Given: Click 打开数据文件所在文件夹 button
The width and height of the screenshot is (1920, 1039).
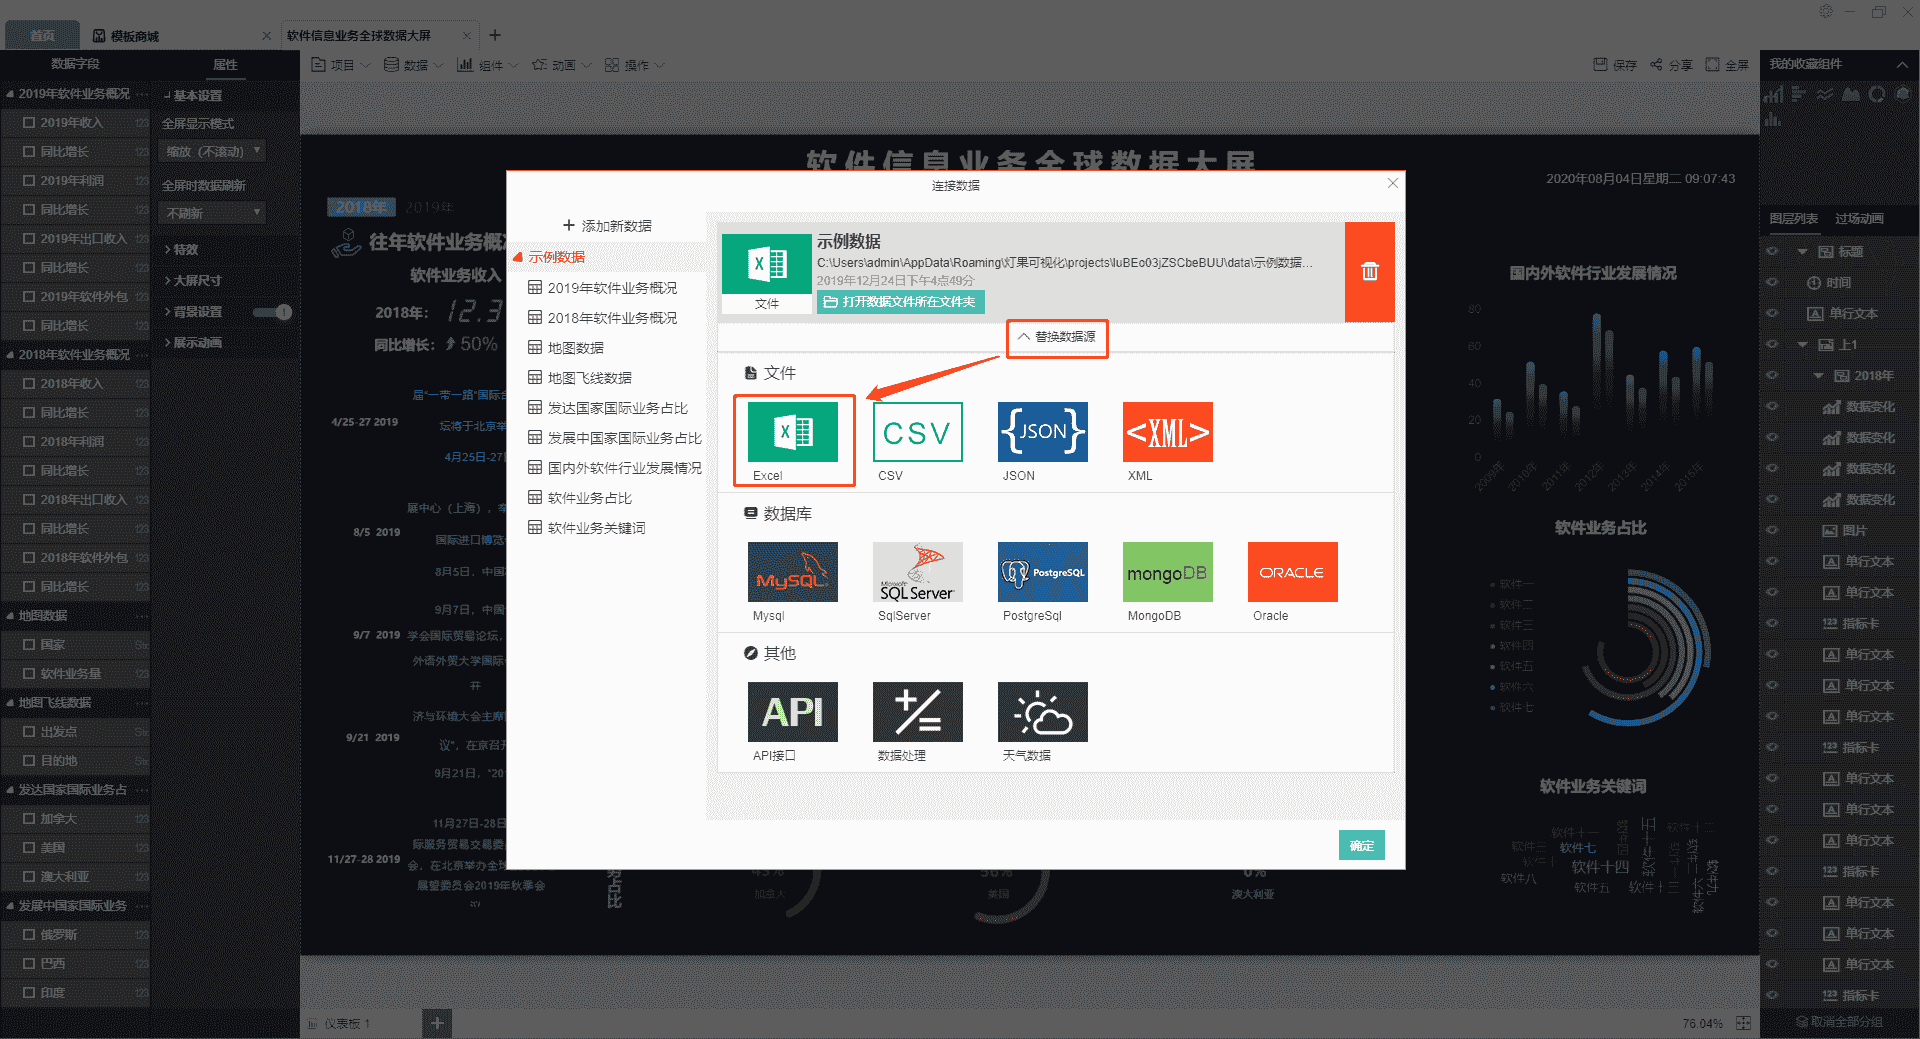Looking at the screenshot, I should point(900,302).
